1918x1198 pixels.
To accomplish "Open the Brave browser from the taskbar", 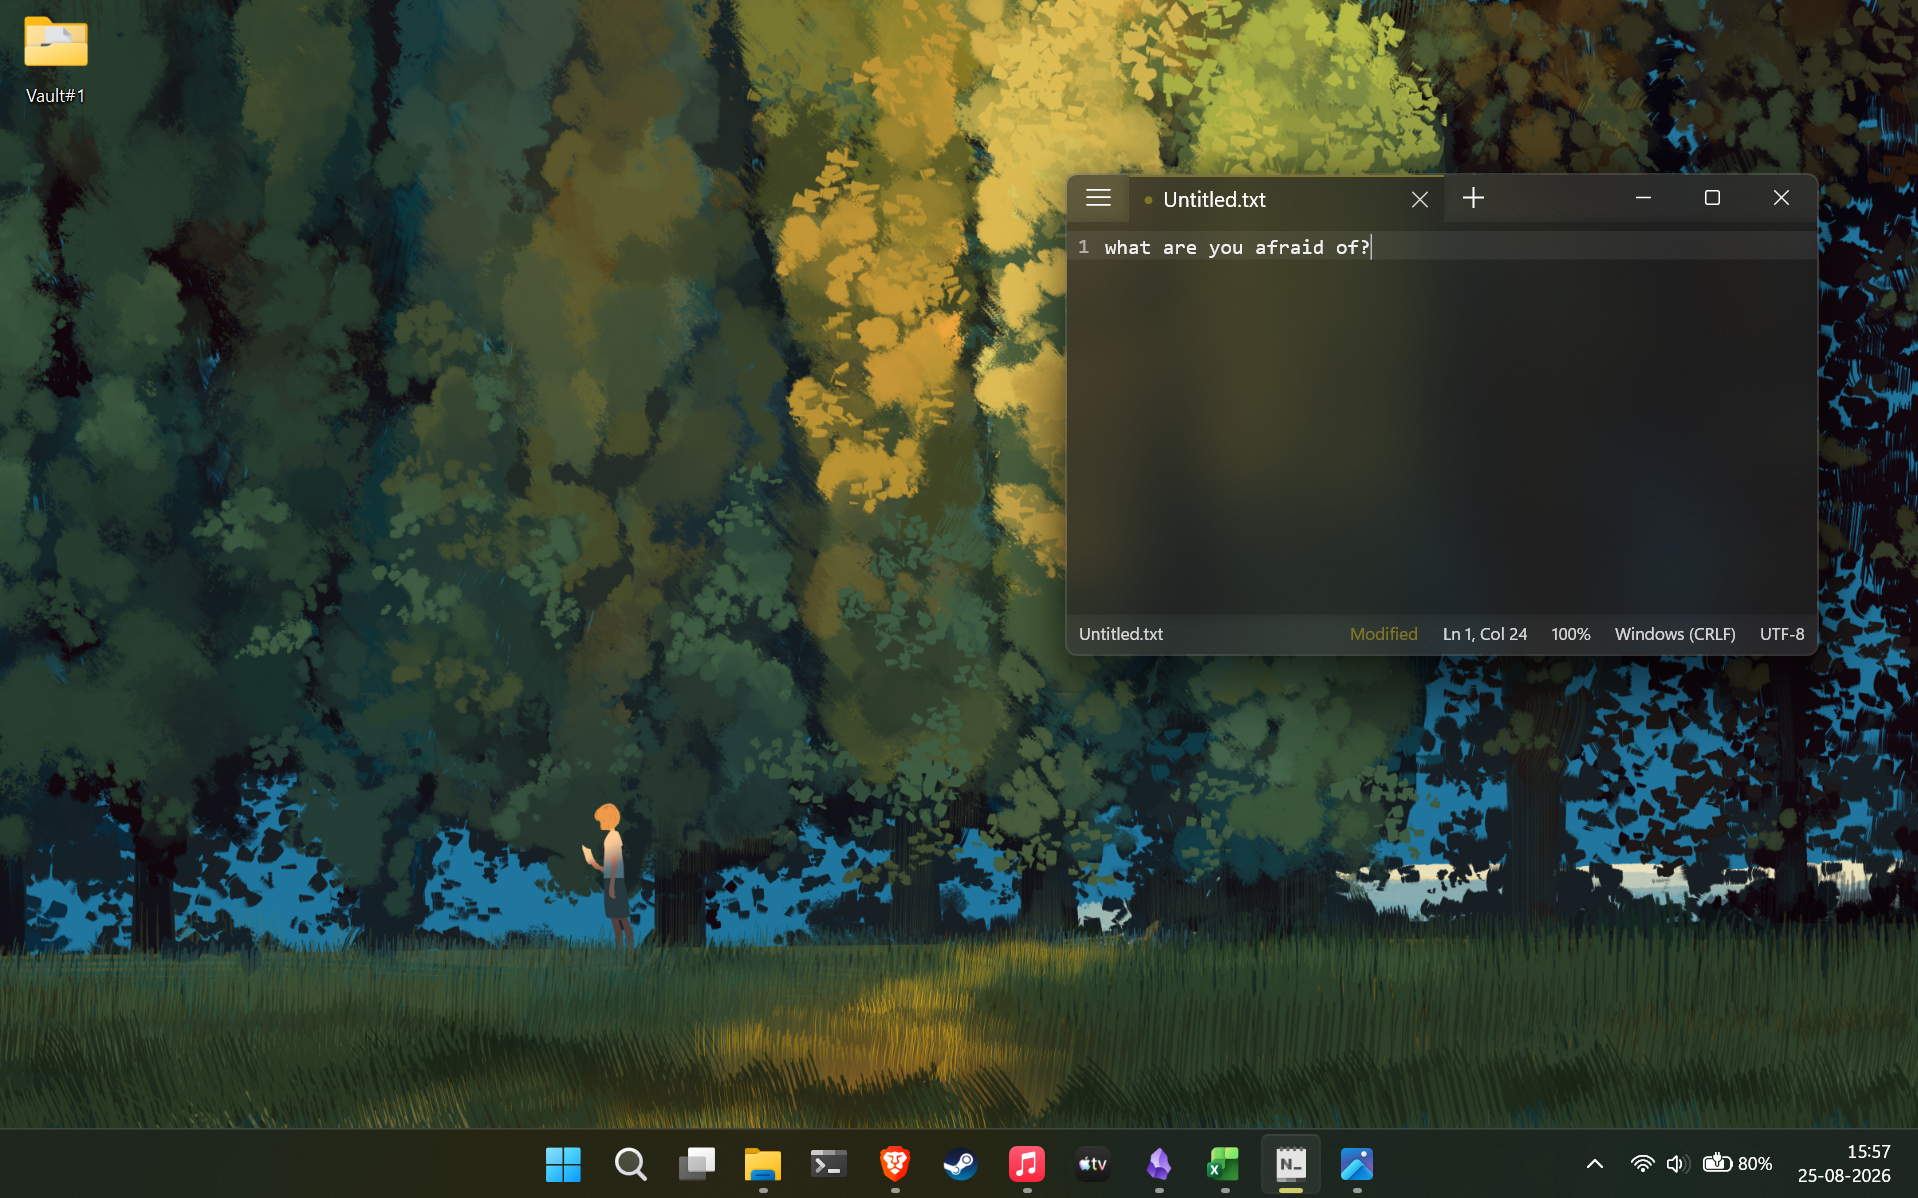I will (x=894, y=1164).
